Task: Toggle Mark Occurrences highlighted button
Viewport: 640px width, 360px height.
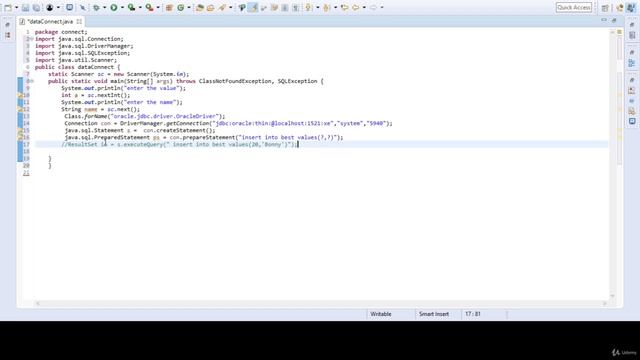Action: point(253,7)
